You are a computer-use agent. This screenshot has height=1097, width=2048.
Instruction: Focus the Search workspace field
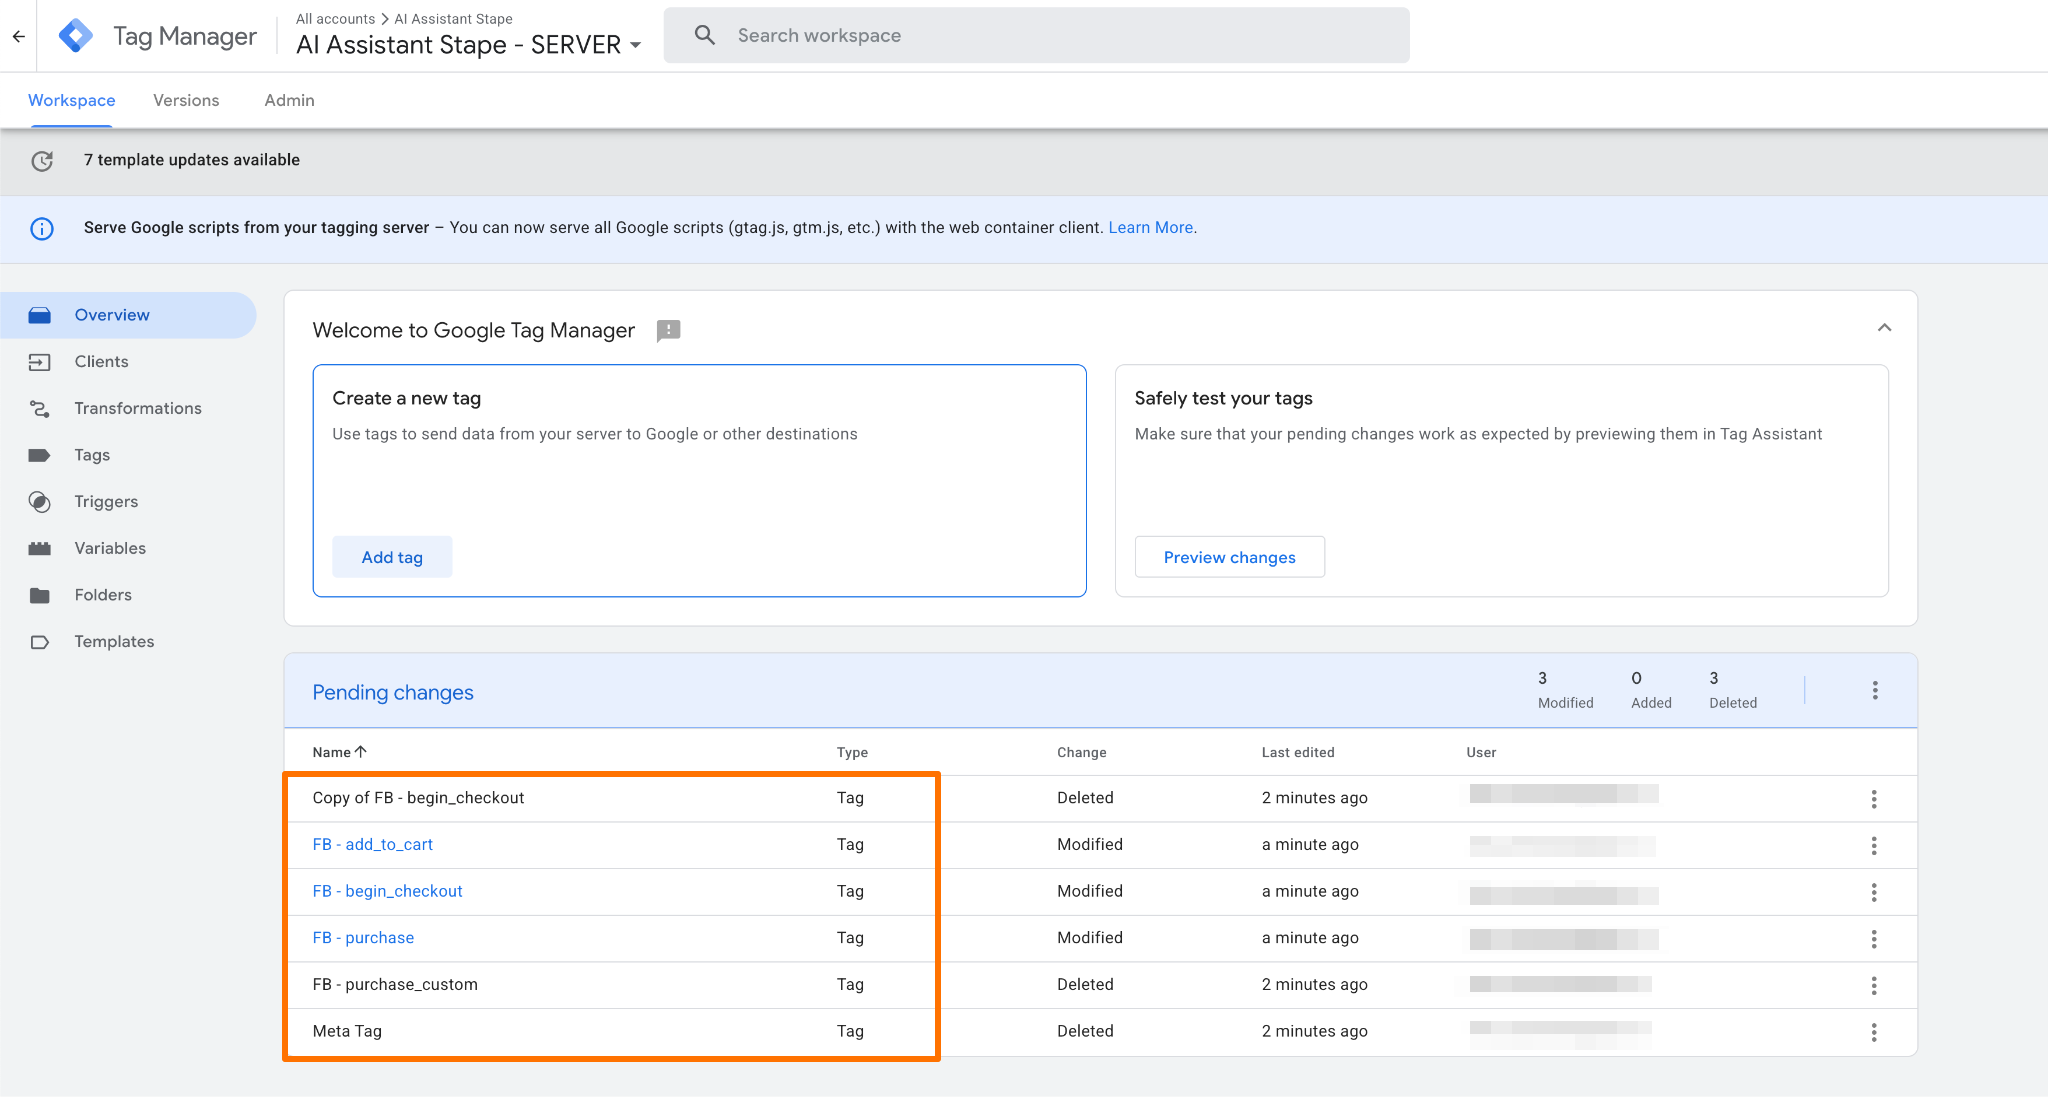pyautogui.click(x=1037, y=35)
